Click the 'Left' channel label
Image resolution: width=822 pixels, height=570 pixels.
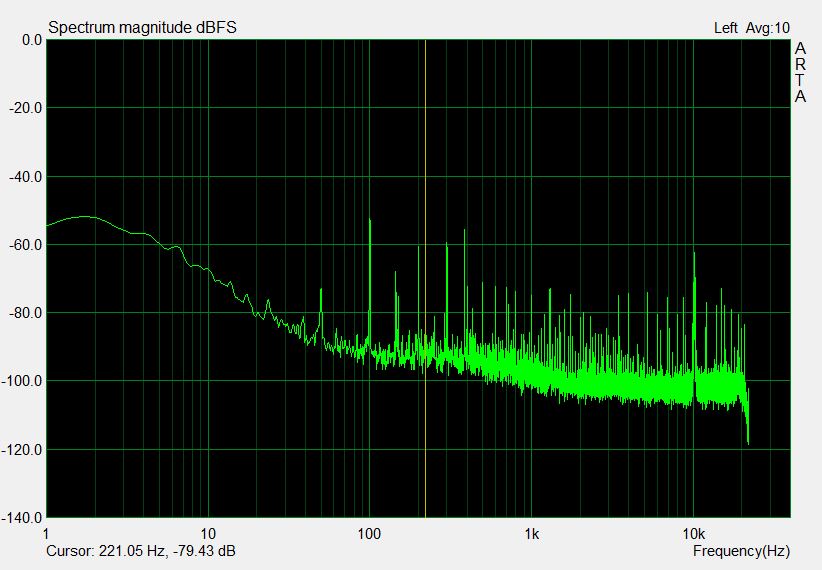726,28
